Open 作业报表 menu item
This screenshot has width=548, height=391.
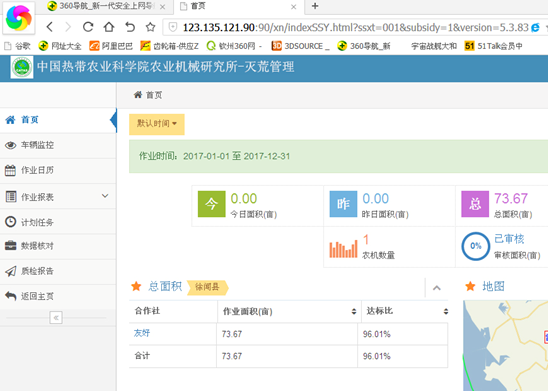58,196
